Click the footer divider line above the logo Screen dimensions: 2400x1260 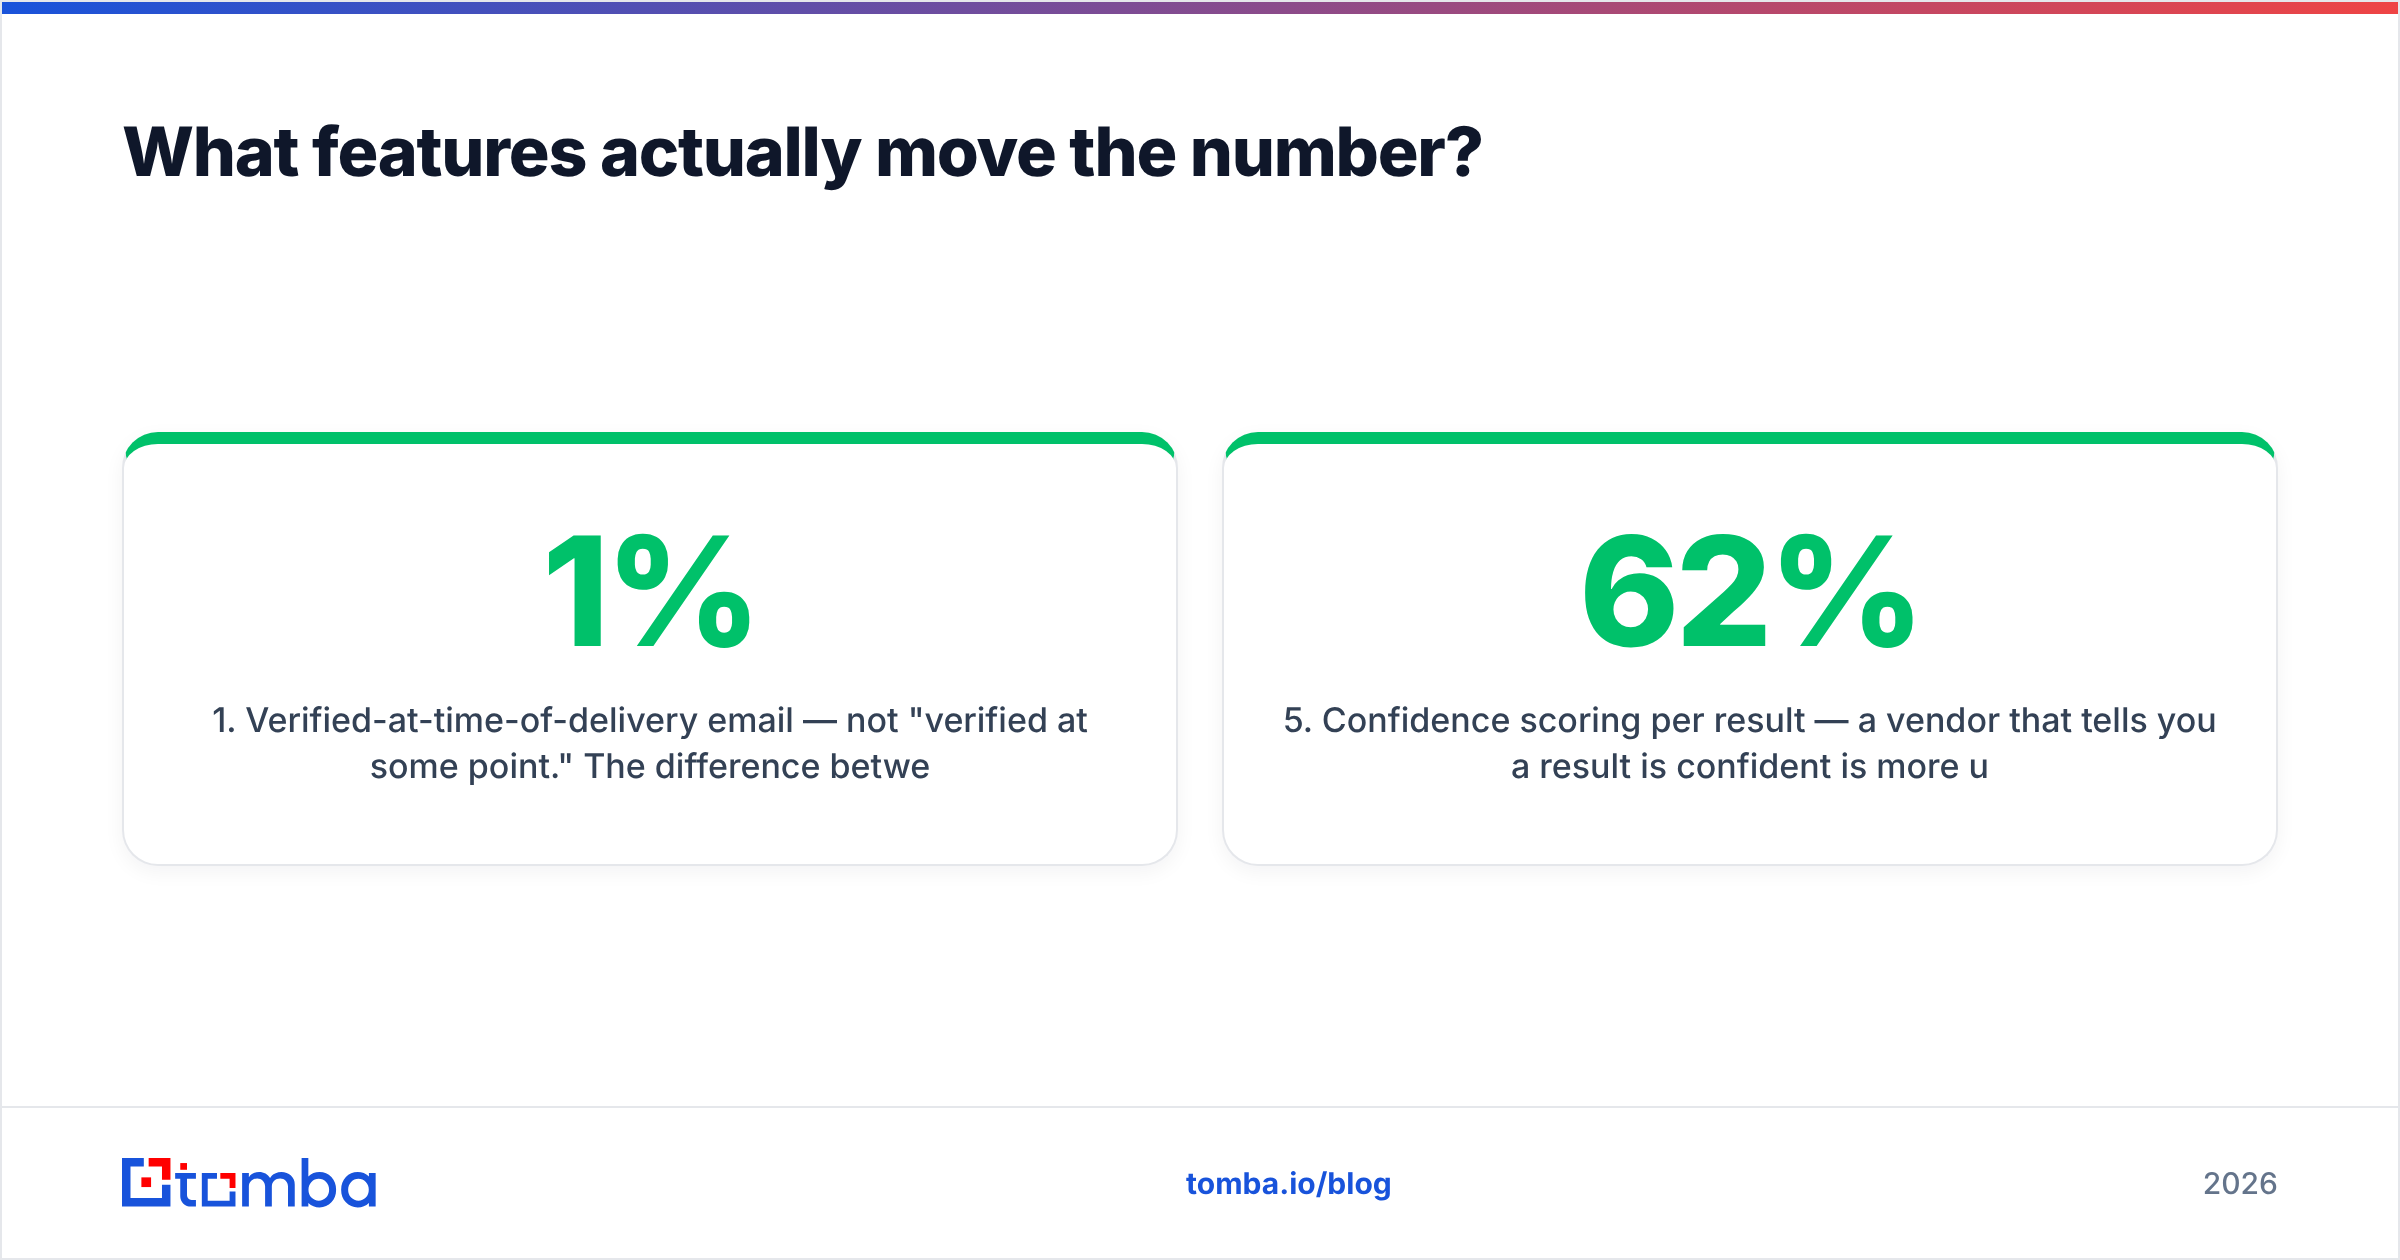1200,1107
